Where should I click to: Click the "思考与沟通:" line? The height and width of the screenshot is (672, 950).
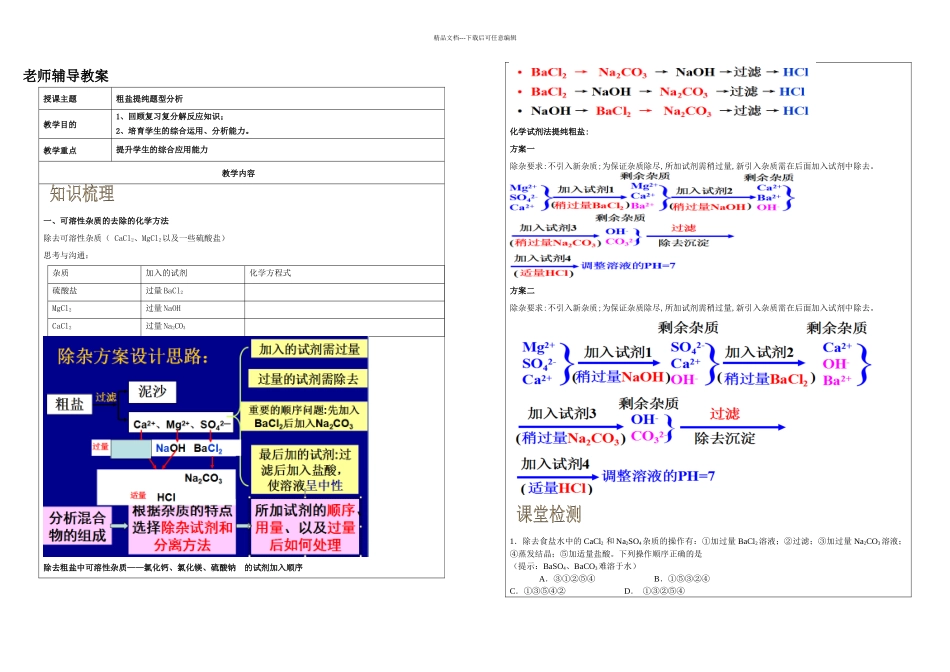(x=66, y=256)
